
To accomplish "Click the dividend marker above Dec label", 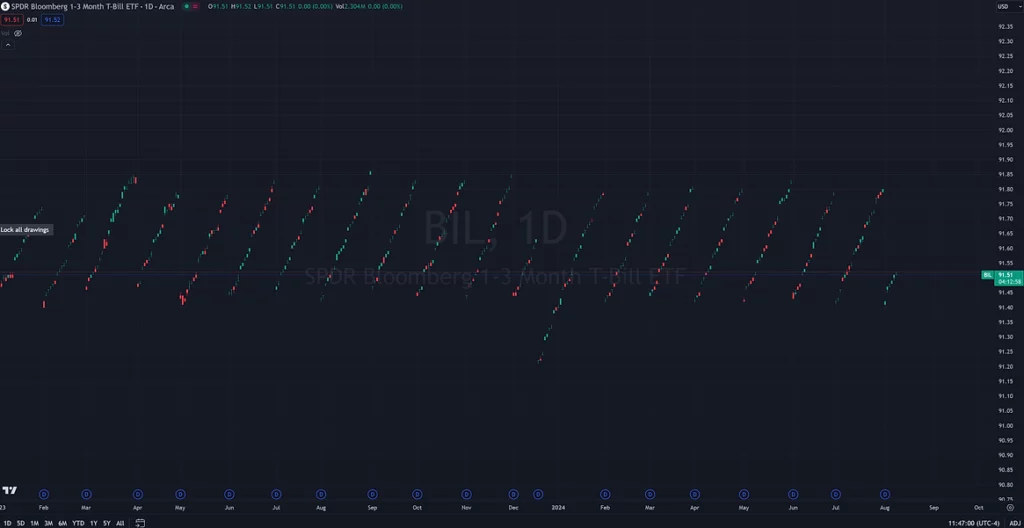I will click(513, 494).
